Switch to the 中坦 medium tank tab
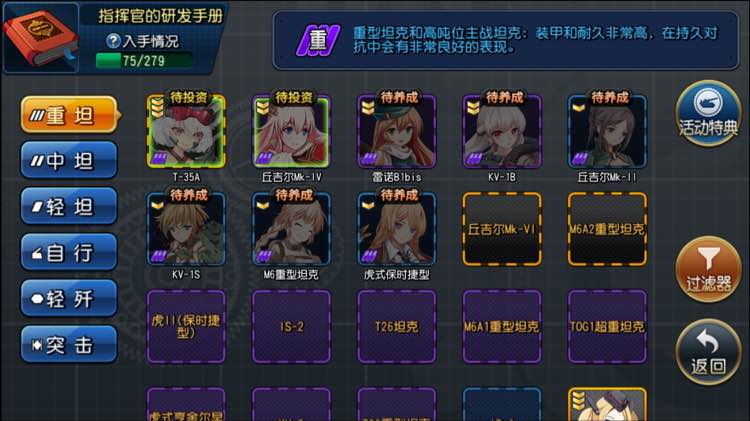The height and width of the screenshot is (421, 750). click(69, 160)
